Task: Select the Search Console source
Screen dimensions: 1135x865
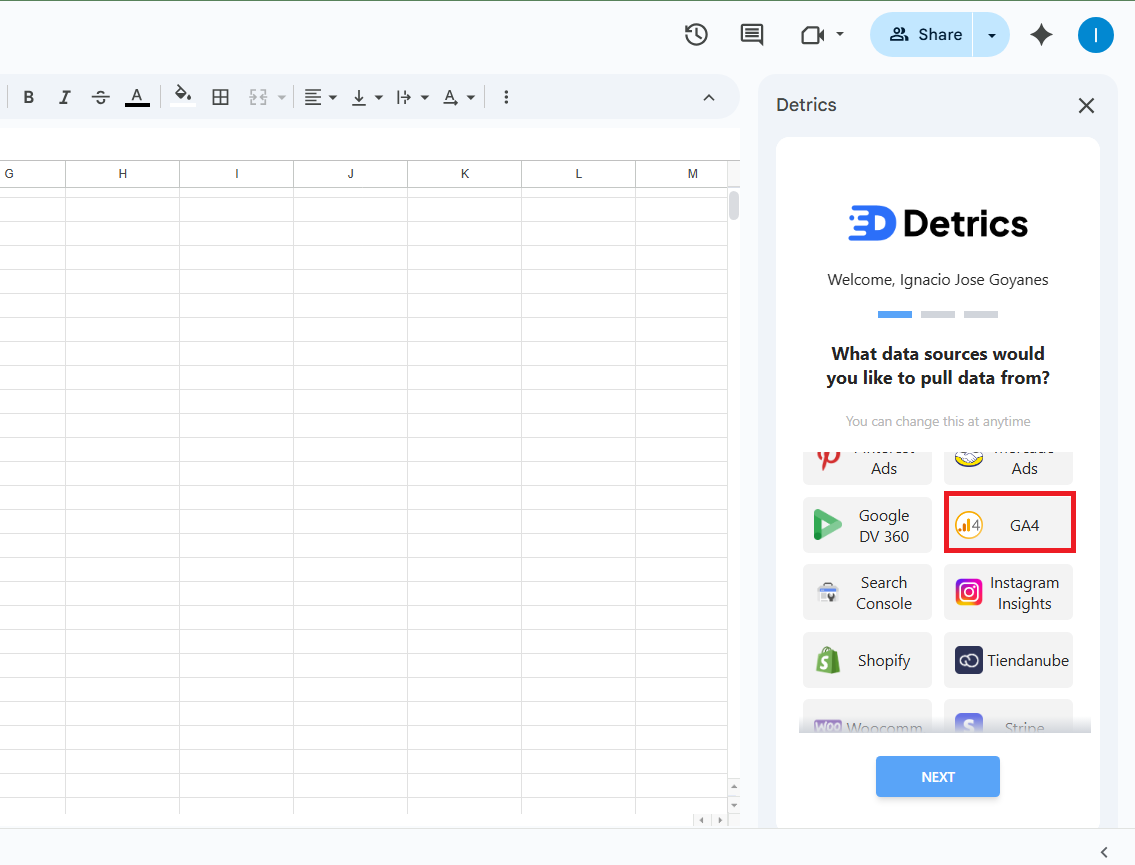Action: tap(866, 592)
